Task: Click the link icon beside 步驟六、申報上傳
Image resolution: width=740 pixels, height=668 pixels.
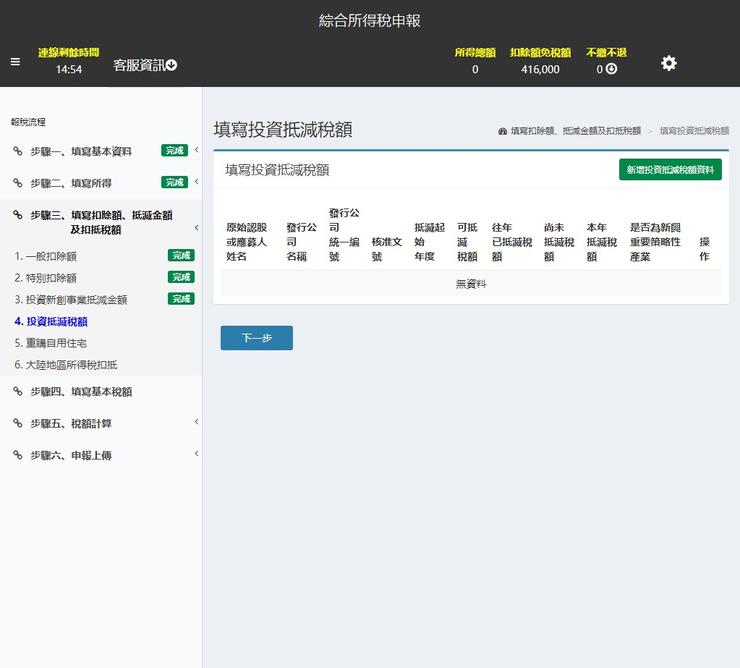Action: [18, 455]
